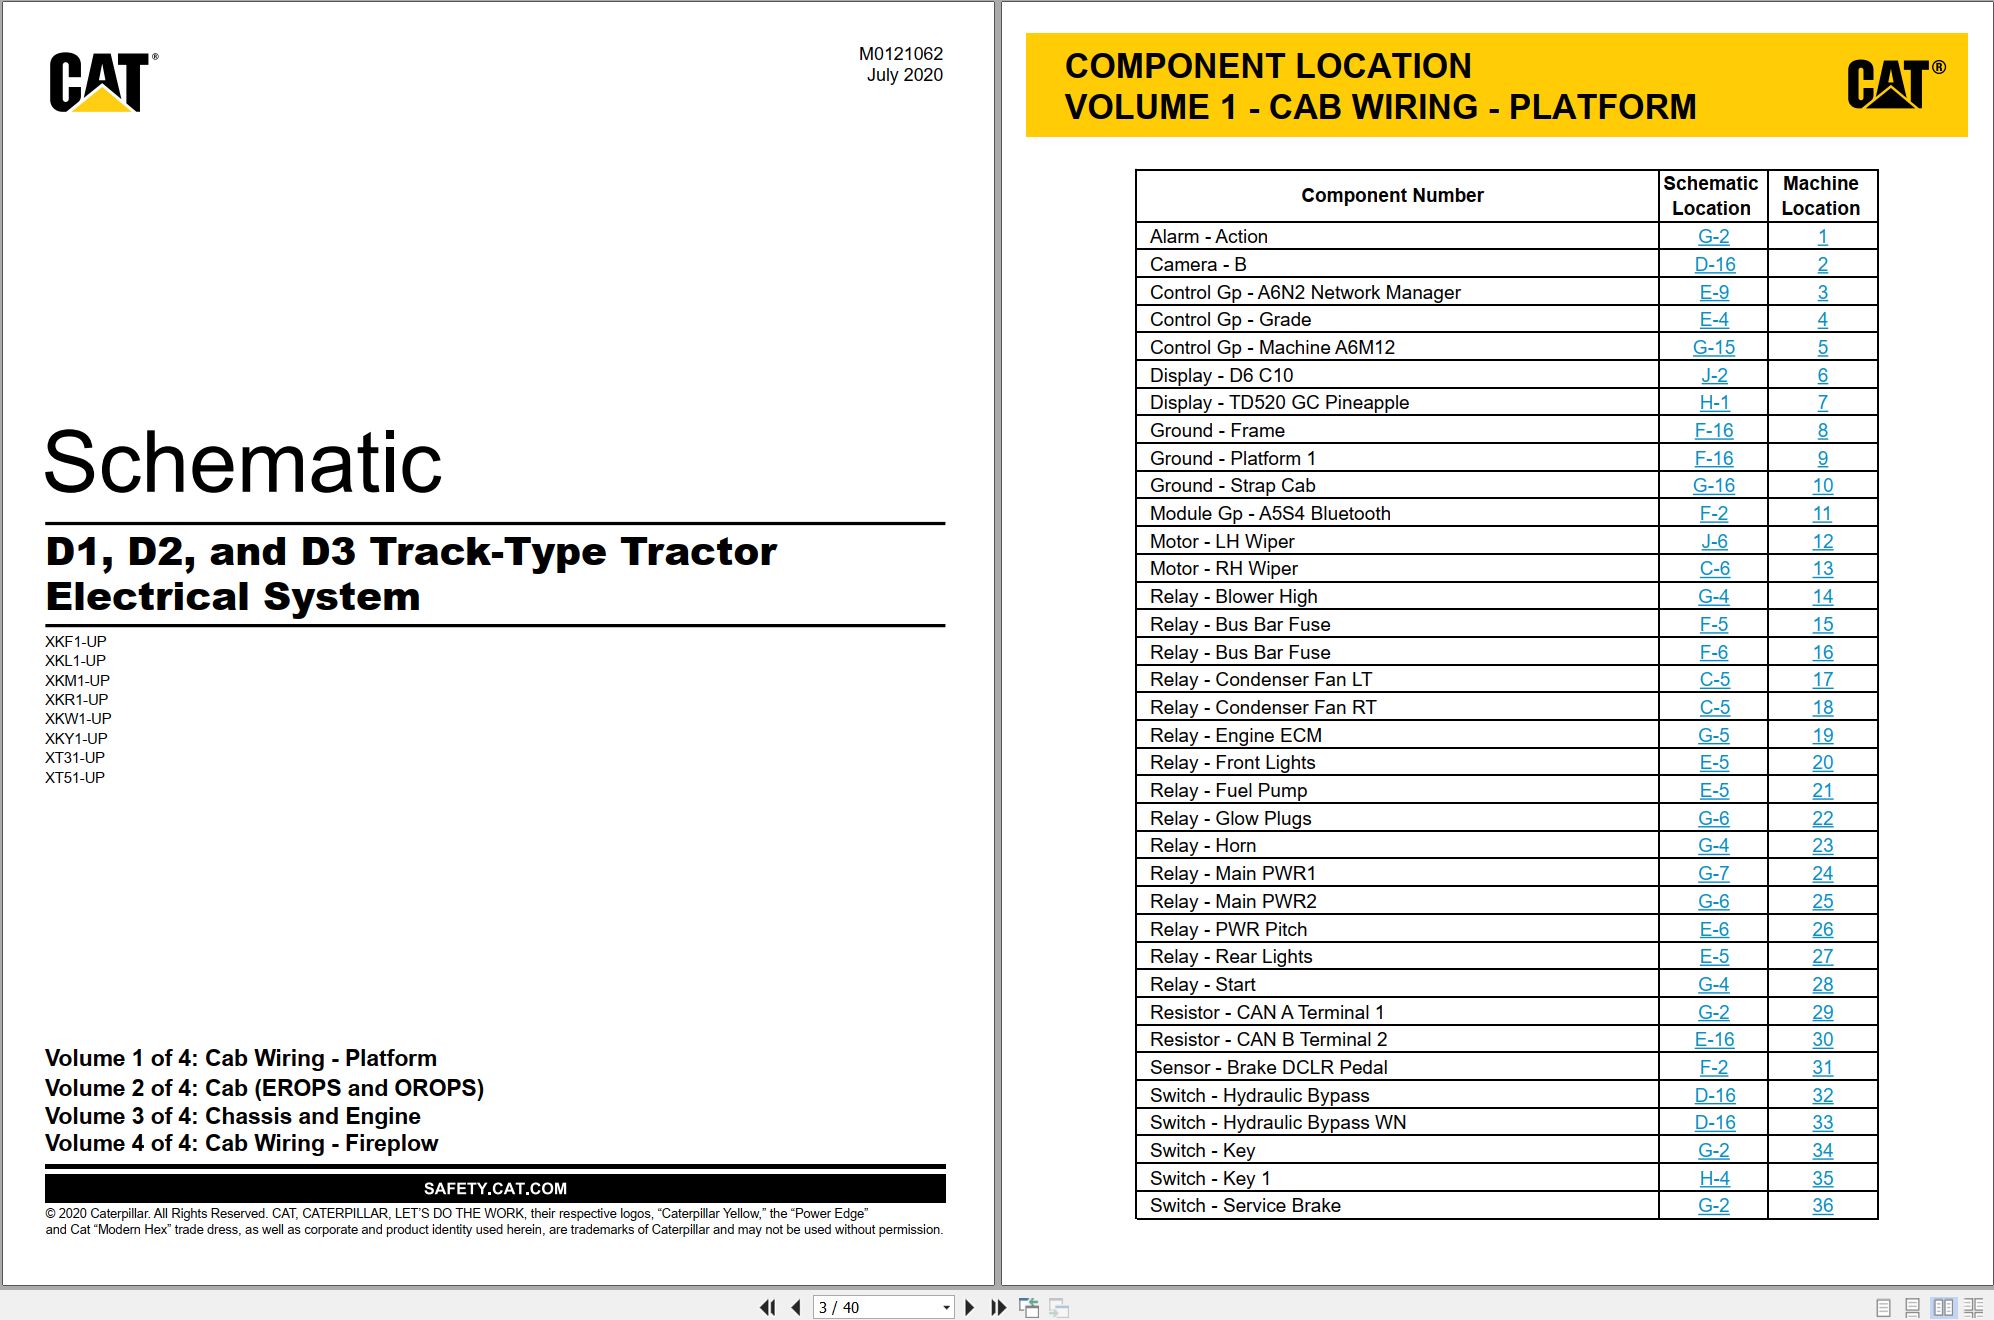1994x1320 pixels.
Task: Open machine location 1 for Alarm - Action
Action: coord(1822,237)
